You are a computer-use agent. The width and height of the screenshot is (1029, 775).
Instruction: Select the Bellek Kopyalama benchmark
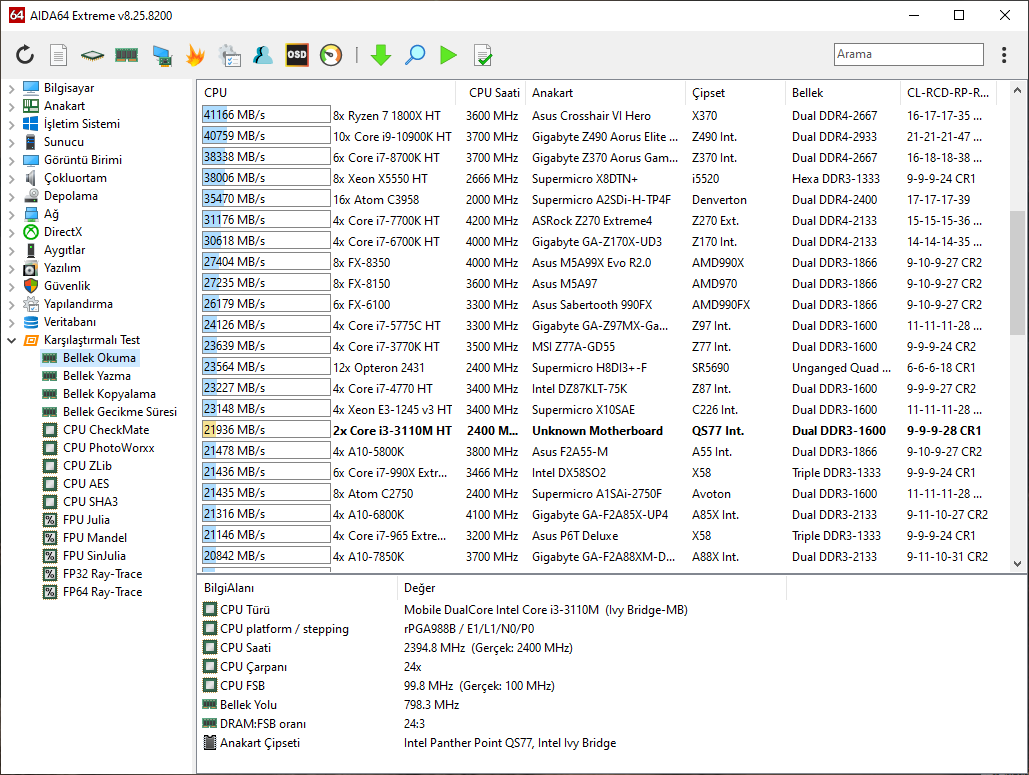[x=109, y=394]
